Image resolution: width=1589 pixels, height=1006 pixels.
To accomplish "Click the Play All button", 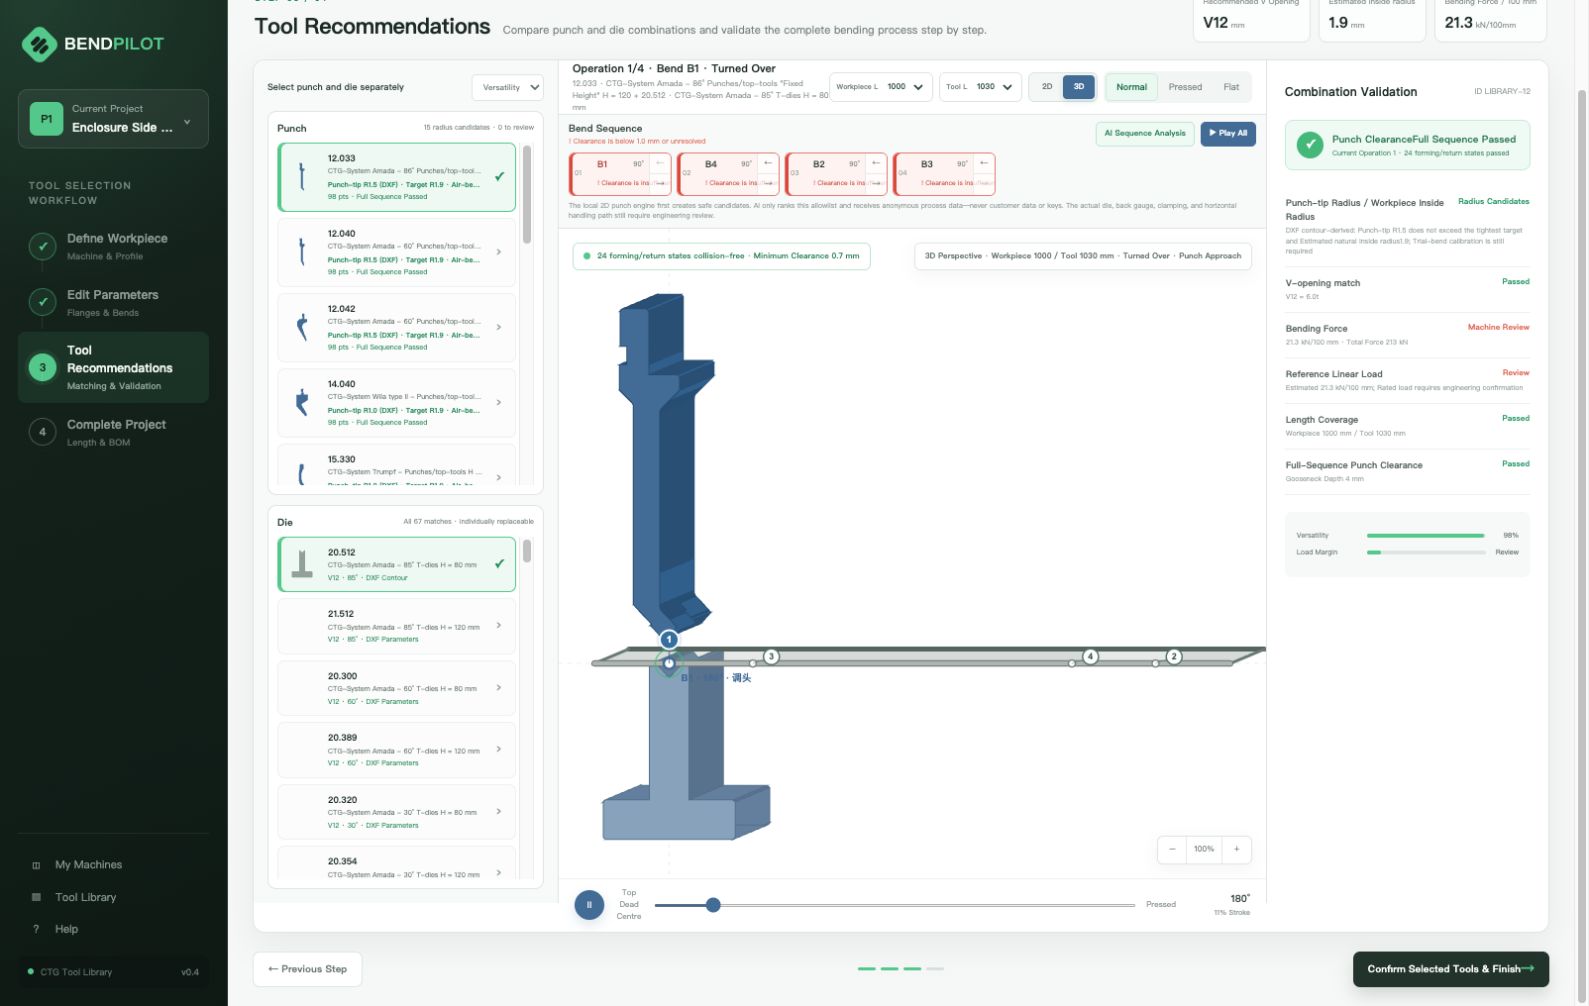I will pyautogui.click(x=1228, y=133).
